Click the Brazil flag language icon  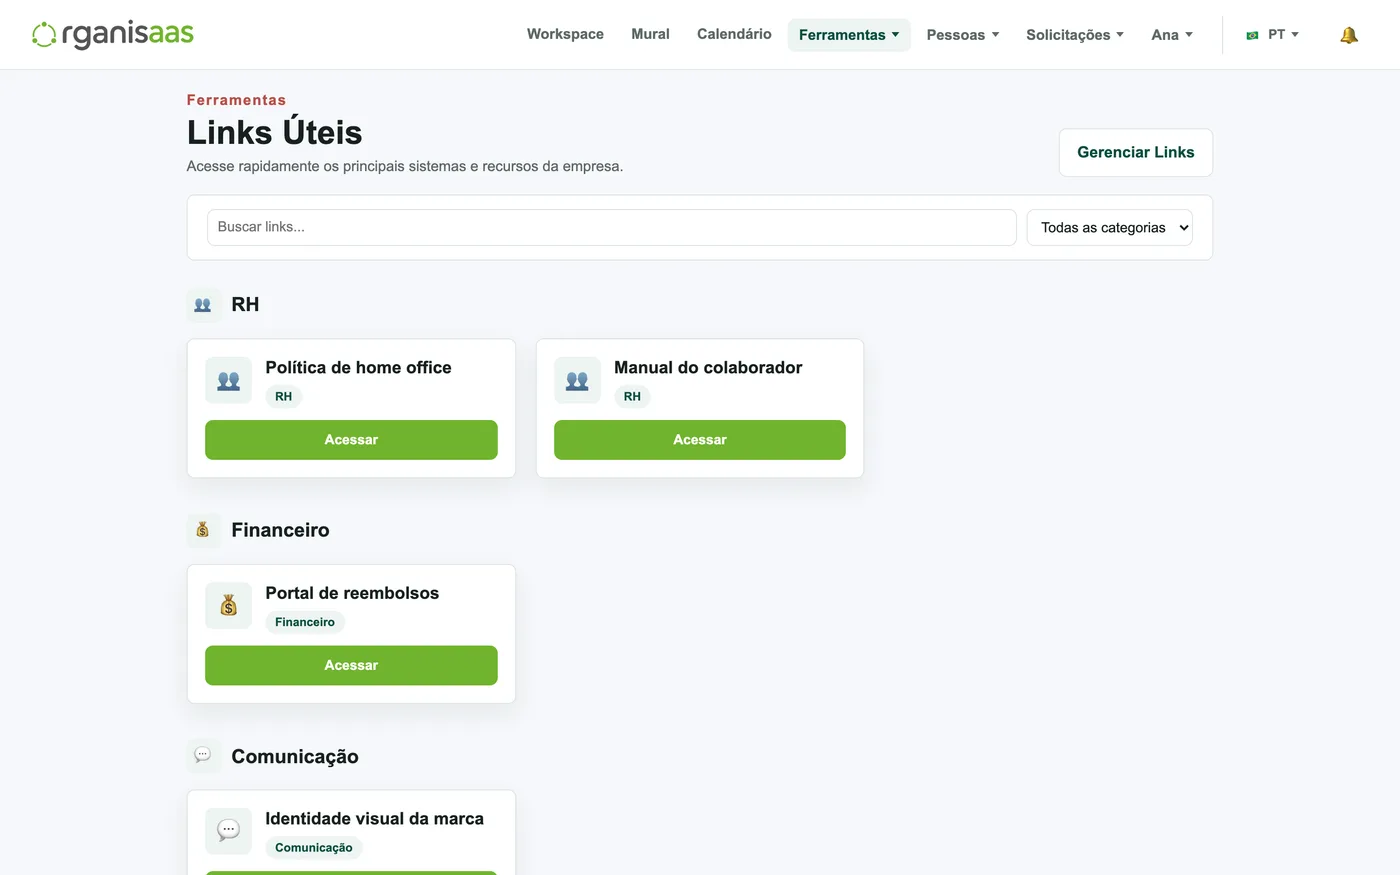[1252, 35]
